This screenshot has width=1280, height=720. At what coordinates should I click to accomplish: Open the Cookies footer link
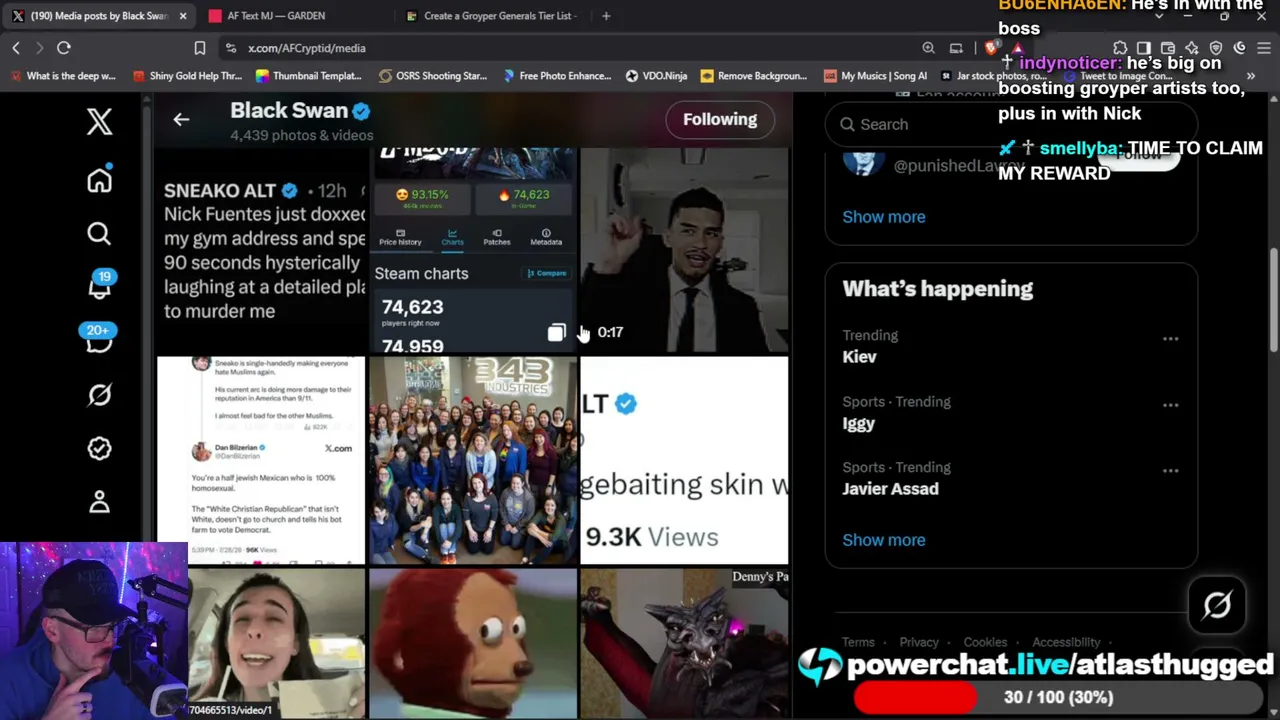pos(985,642)
